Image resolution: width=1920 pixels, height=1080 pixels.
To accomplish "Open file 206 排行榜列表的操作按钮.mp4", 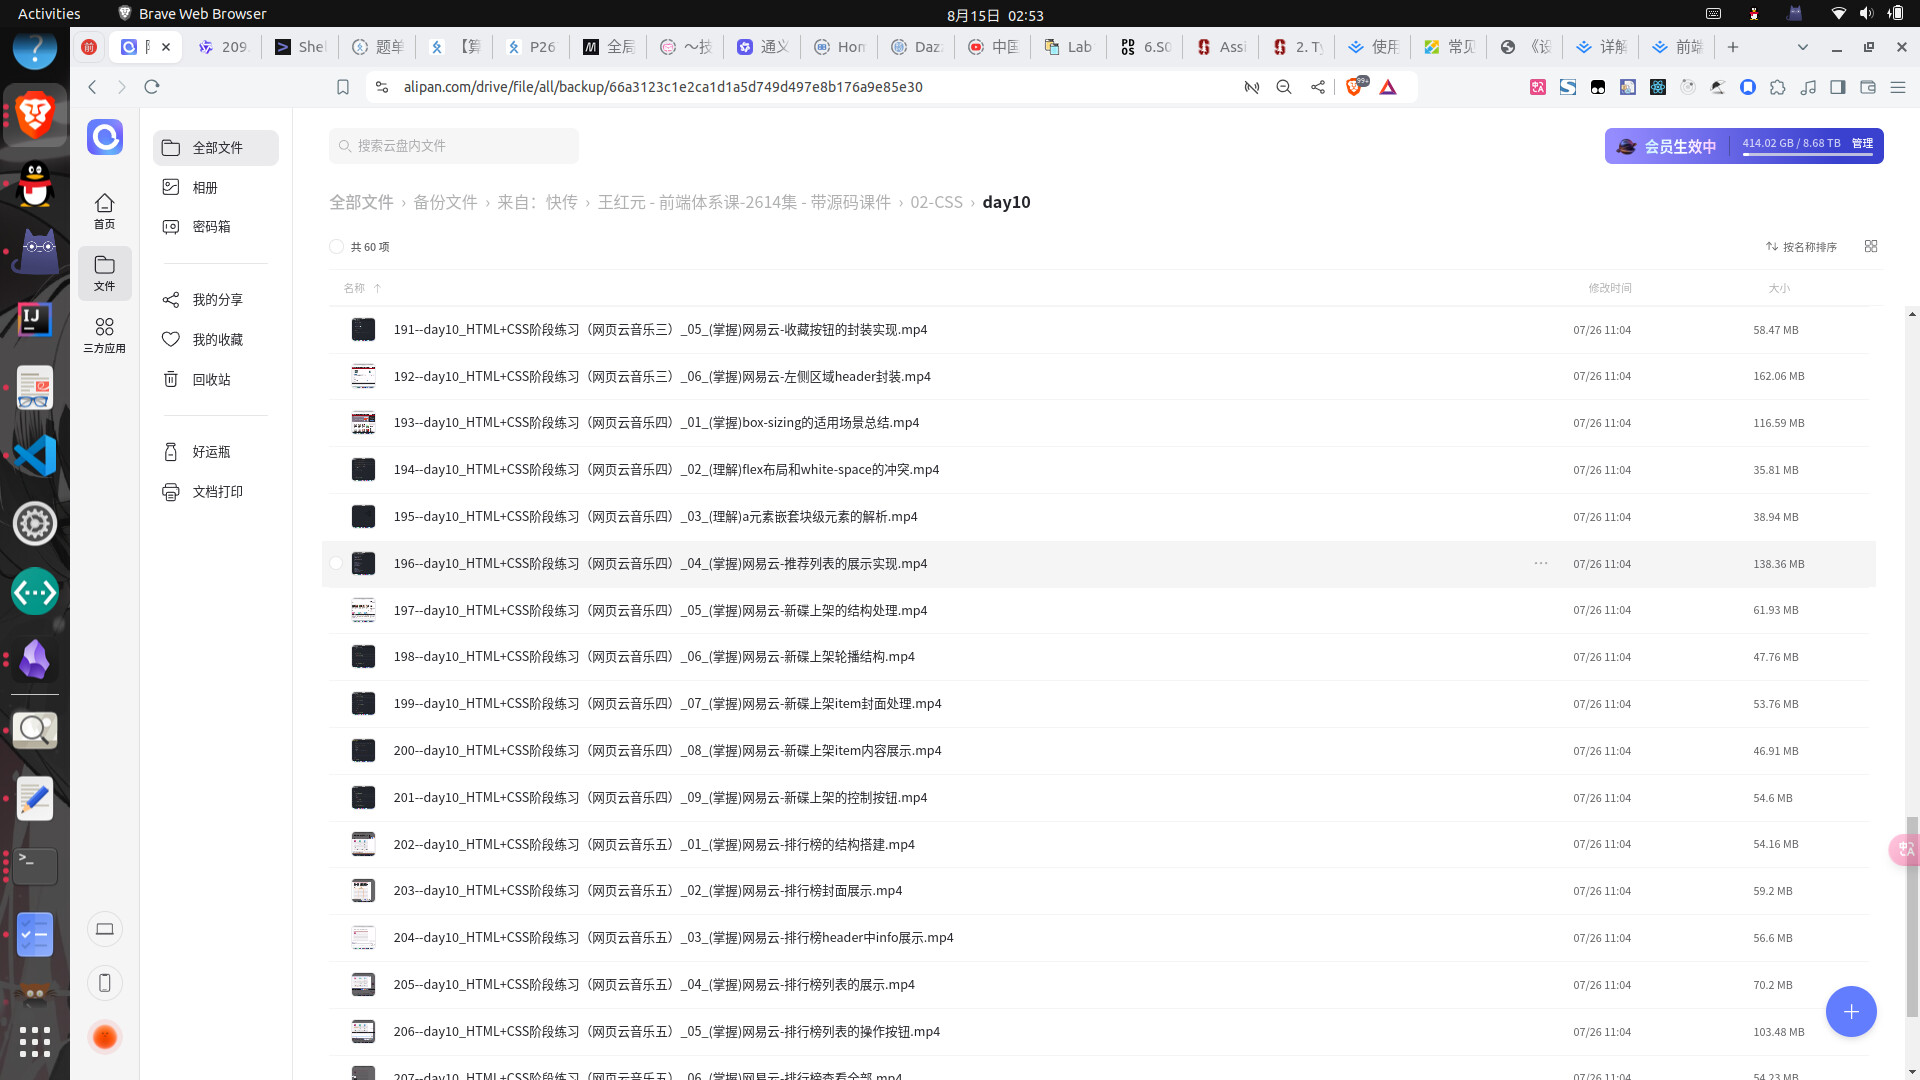I will (666, 1032).
